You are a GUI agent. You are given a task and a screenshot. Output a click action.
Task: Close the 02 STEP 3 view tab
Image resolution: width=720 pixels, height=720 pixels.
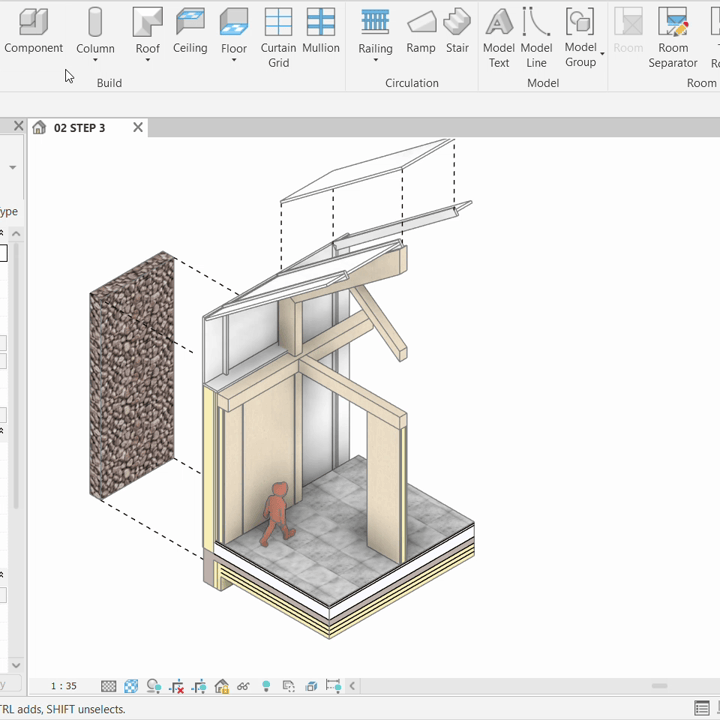pyautogui.click(x=138, y=128)
